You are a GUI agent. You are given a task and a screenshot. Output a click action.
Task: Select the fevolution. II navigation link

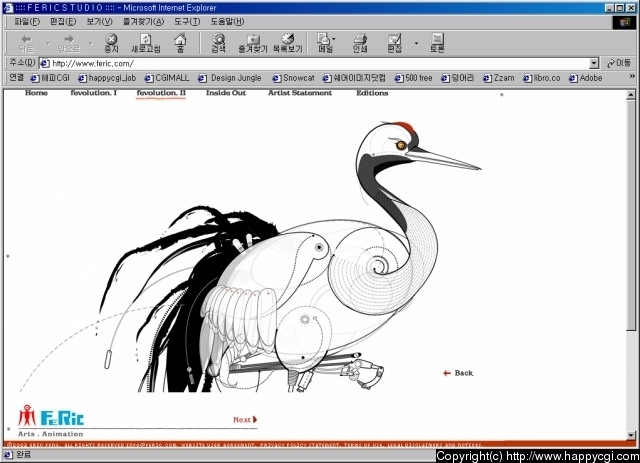pos(161,93)
